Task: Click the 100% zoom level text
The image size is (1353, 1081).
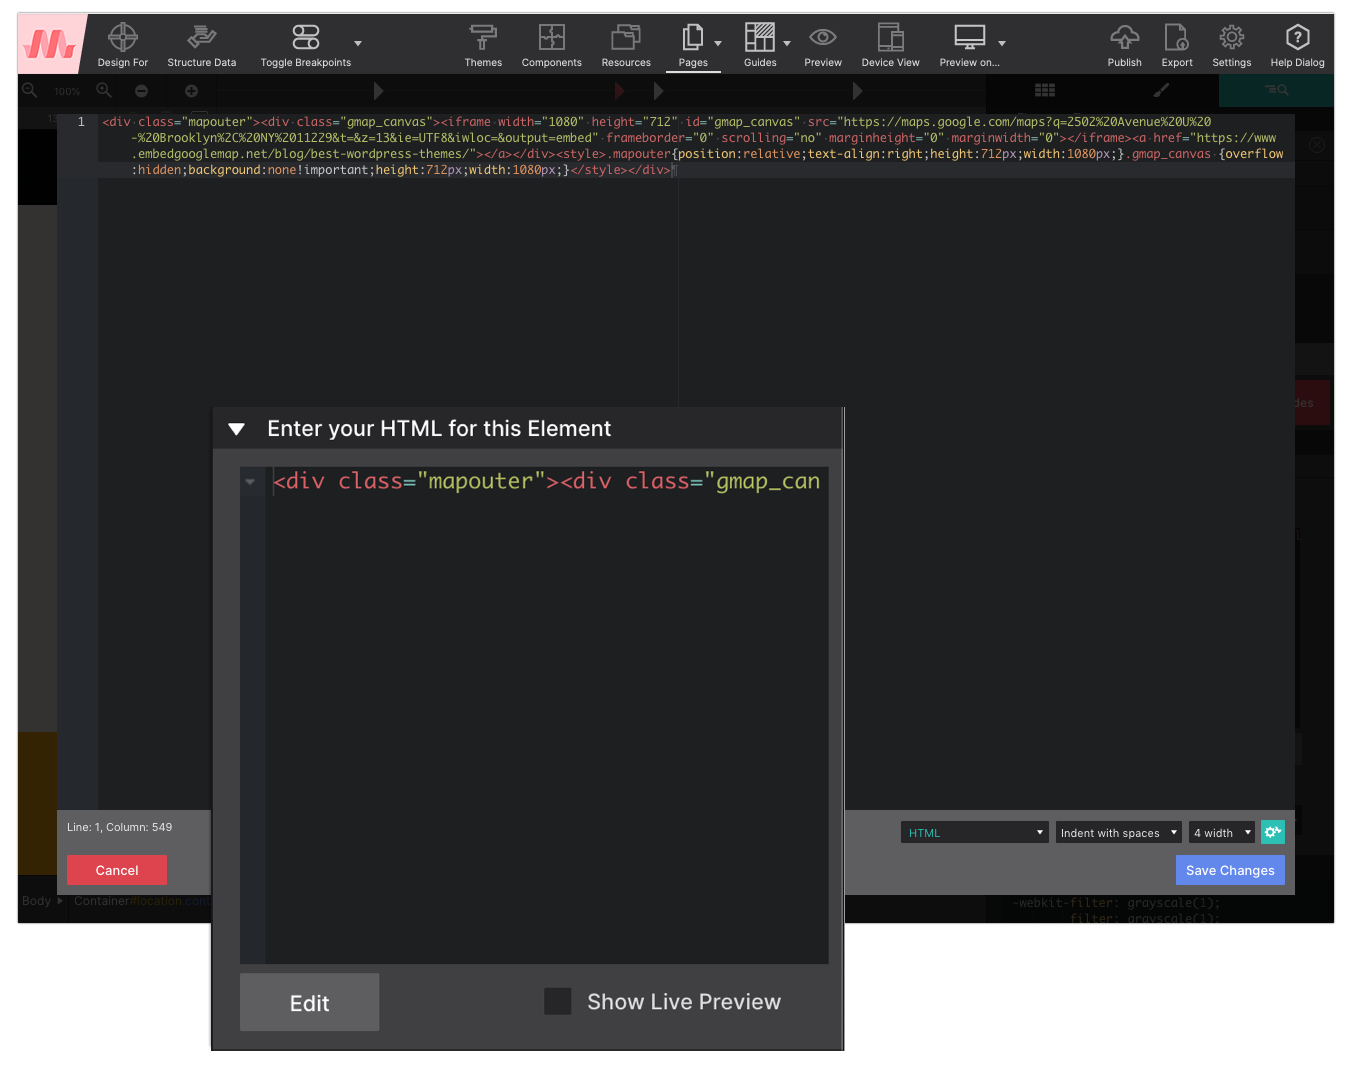Action: [67, 91]
